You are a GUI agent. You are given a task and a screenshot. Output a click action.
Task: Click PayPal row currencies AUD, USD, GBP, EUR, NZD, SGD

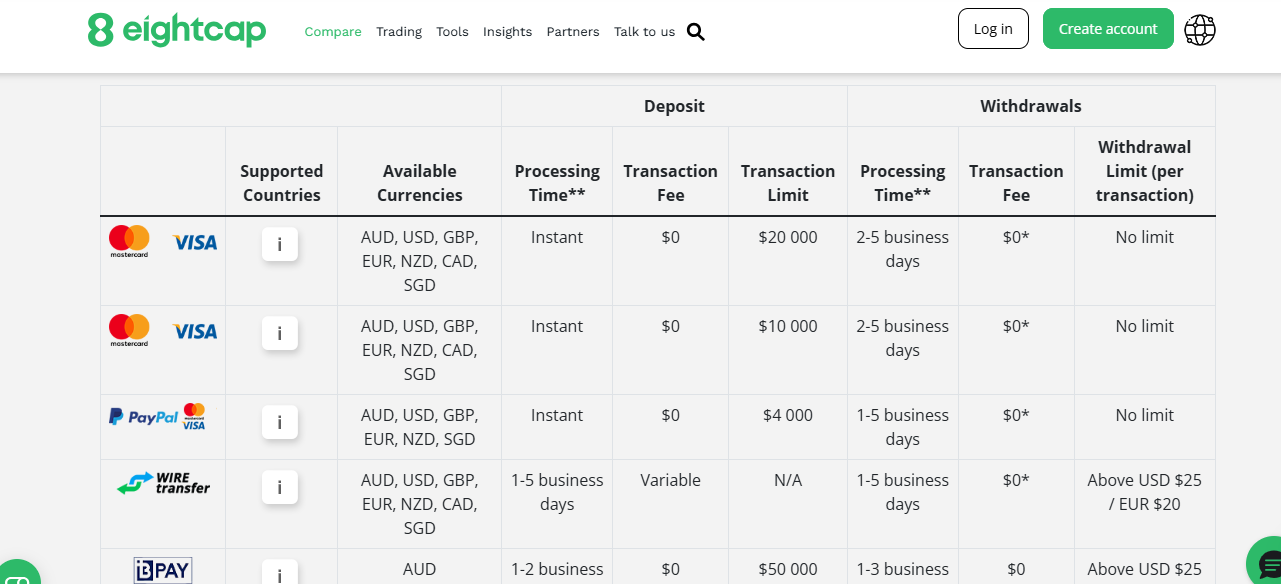(x=420, y=427)
